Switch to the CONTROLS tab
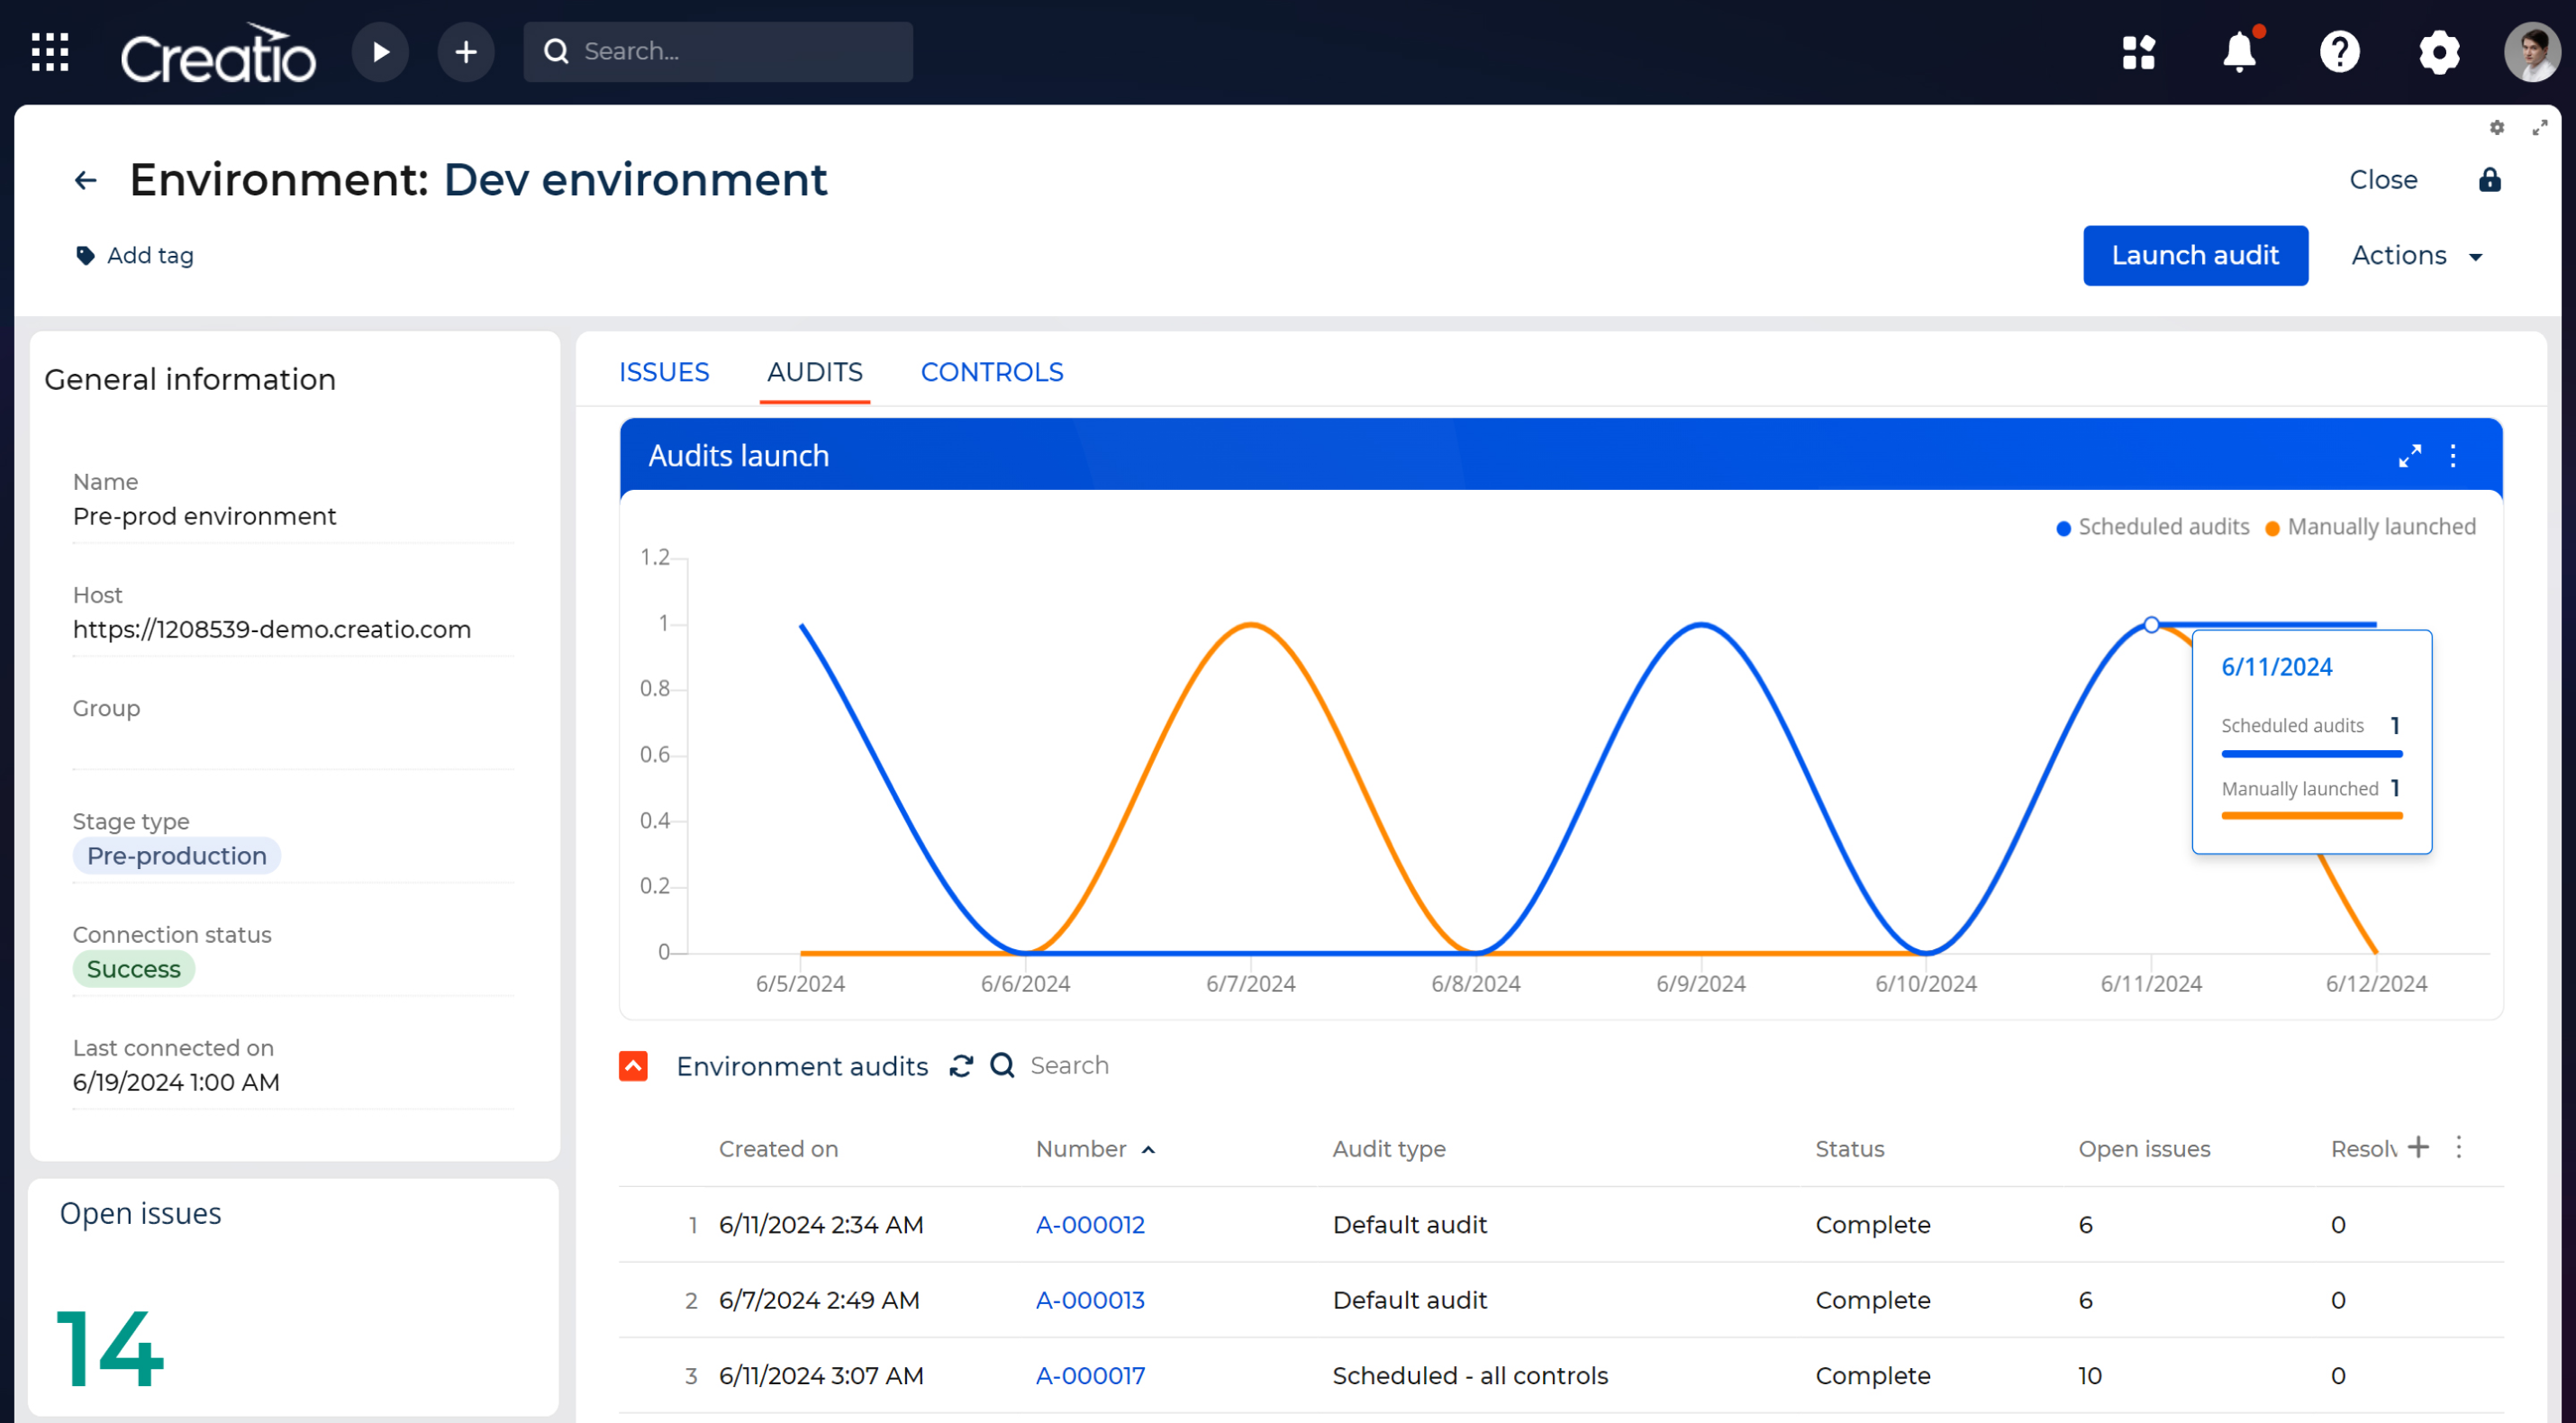The width and height of the screenshot is (2576, 1423). tap(991, 371)
